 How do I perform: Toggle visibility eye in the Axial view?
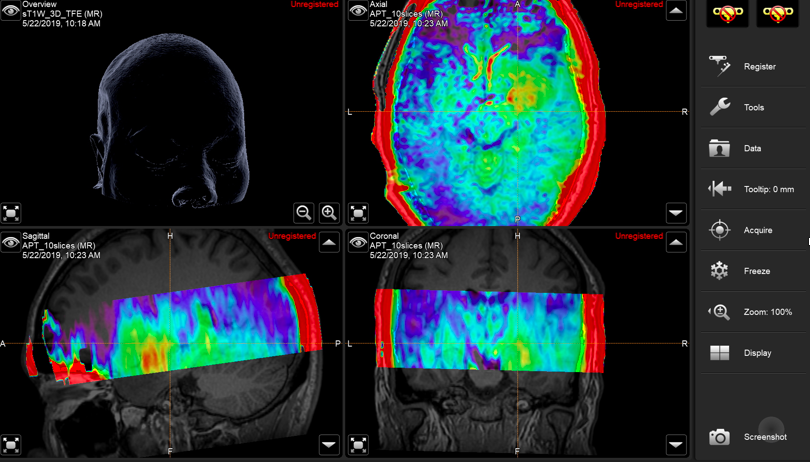tap(358, 11)
